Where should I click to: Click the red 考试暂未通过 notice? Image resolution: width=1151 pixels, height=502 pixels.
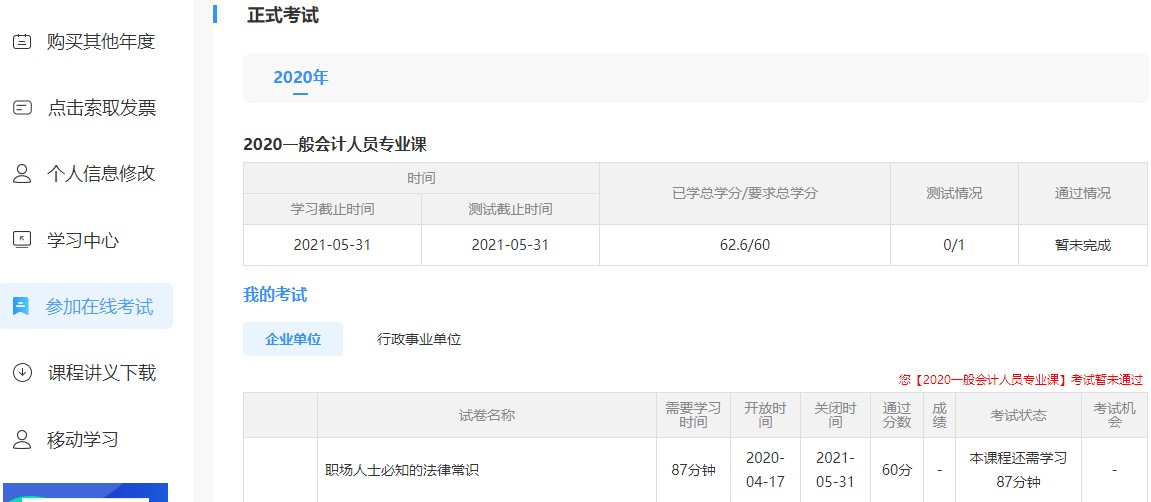coord(1020,380)
